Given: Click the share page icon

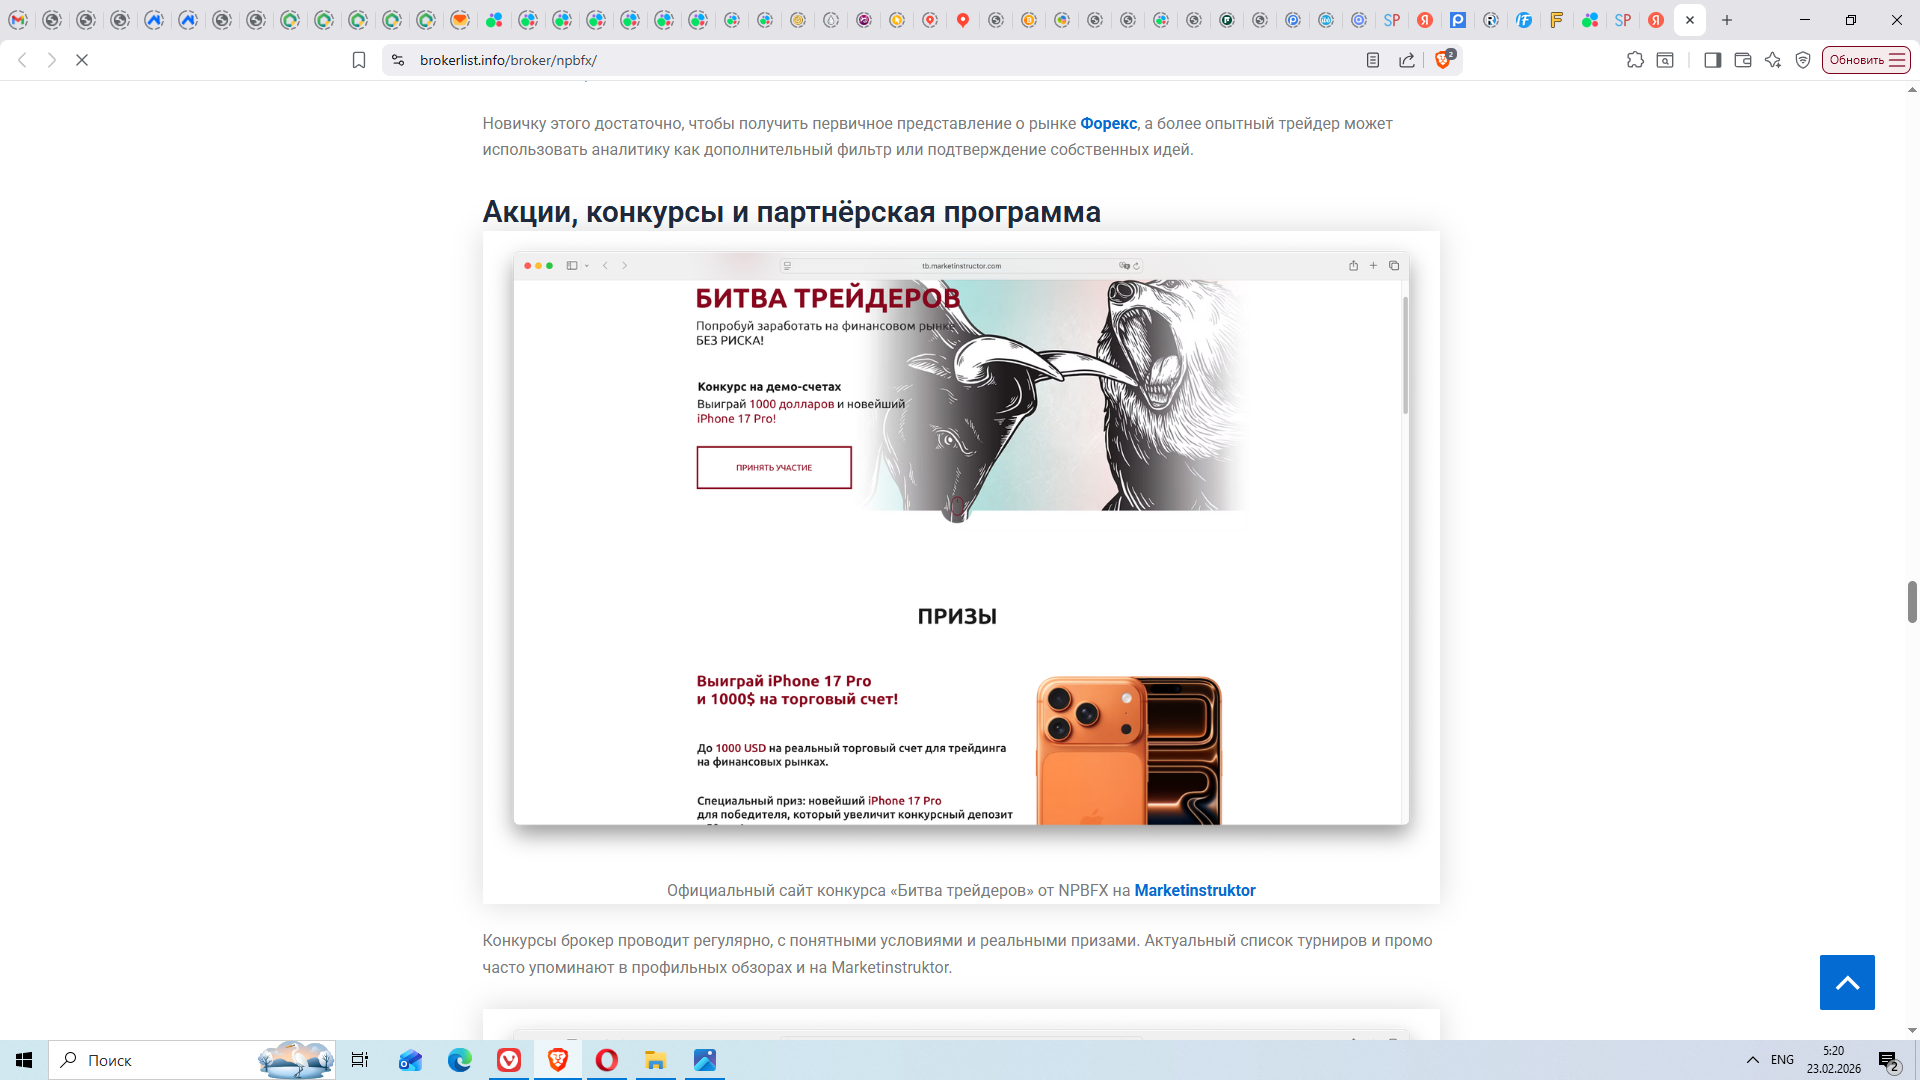Looking at the screenshot, I should [1407, 60].
